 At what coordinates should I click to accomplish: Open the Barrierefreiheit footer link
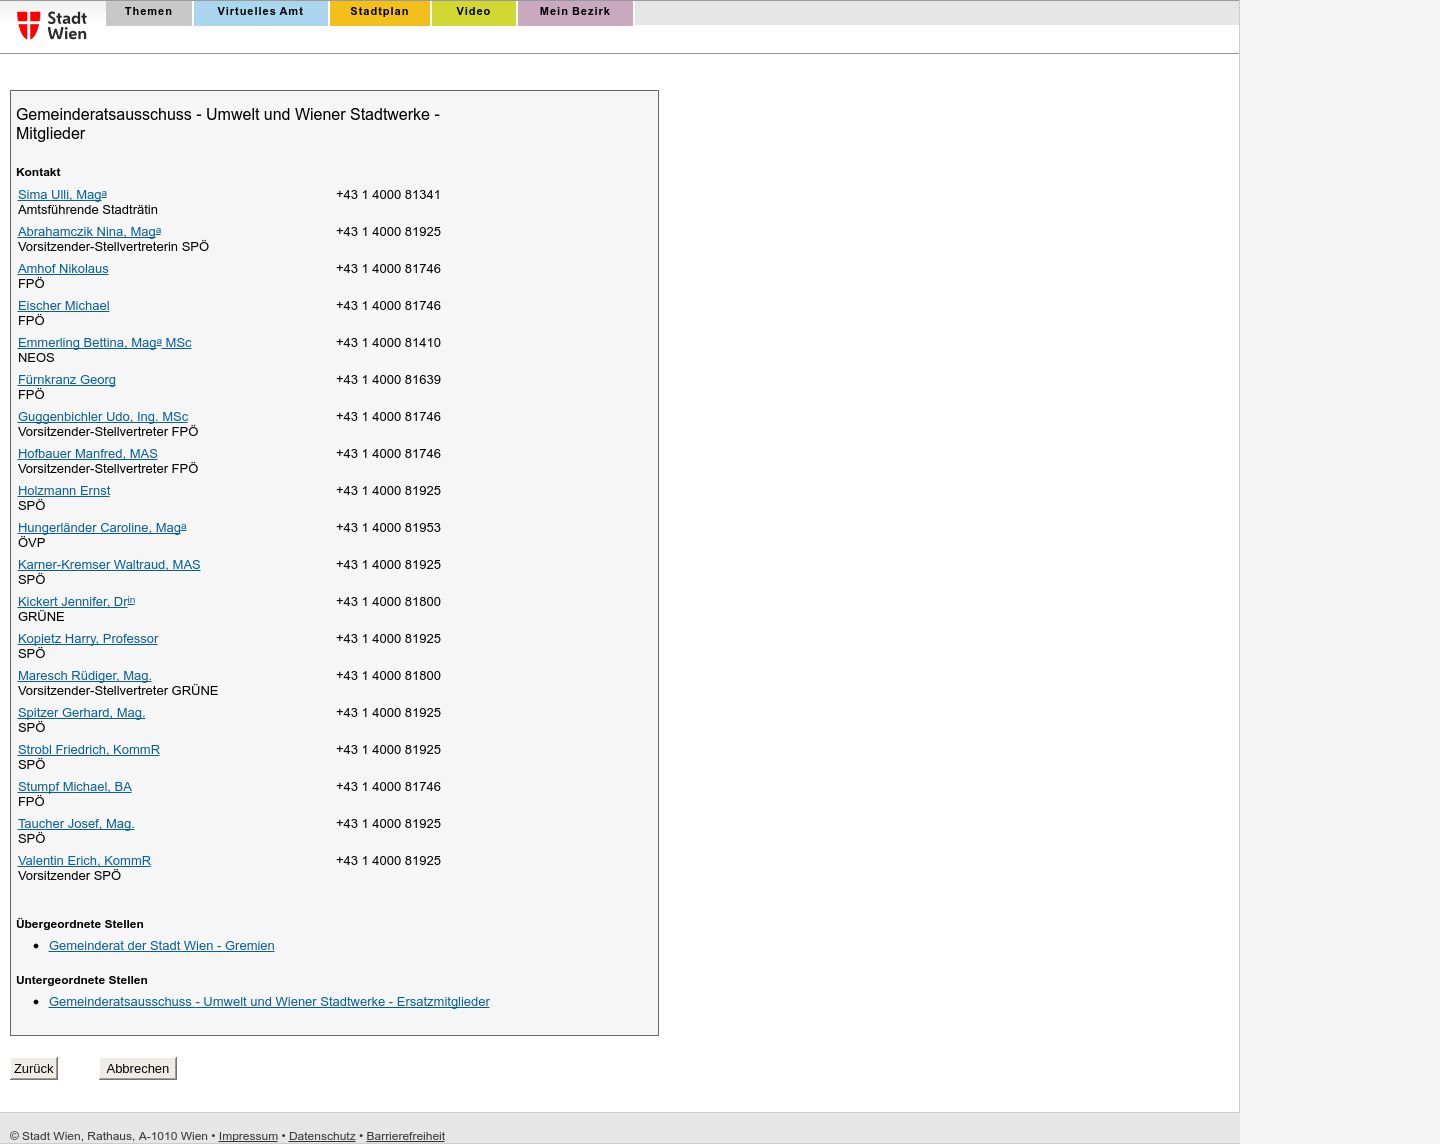click(406, 1136)
